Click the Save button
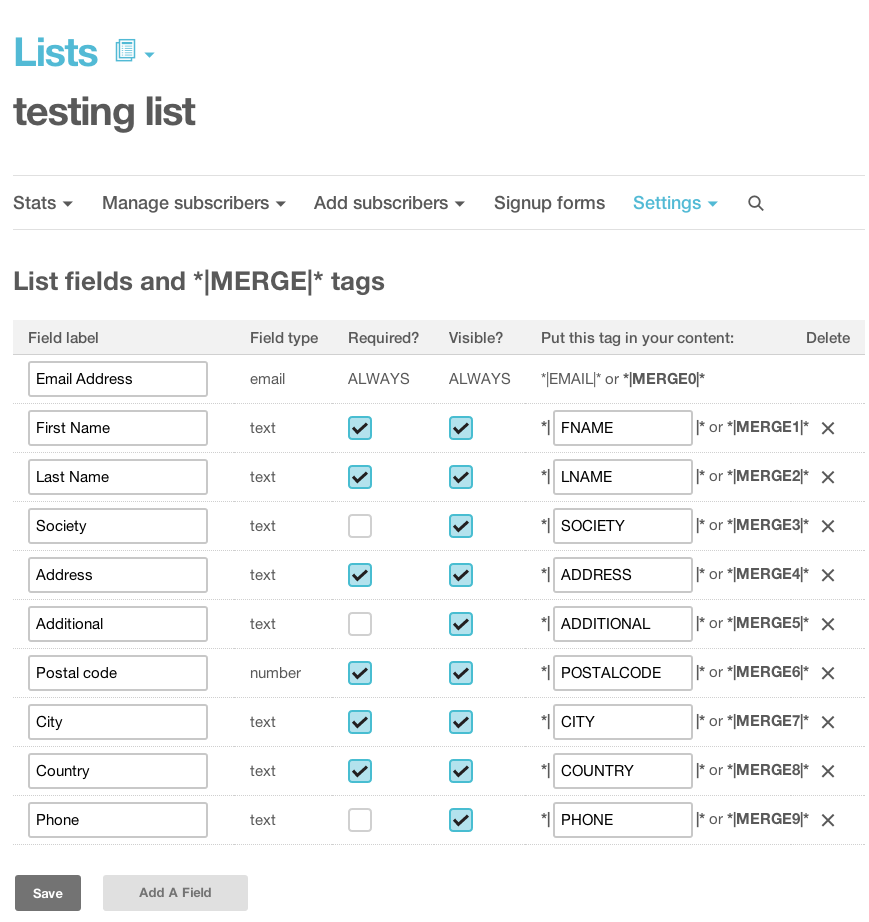 (x=48, y=893)
